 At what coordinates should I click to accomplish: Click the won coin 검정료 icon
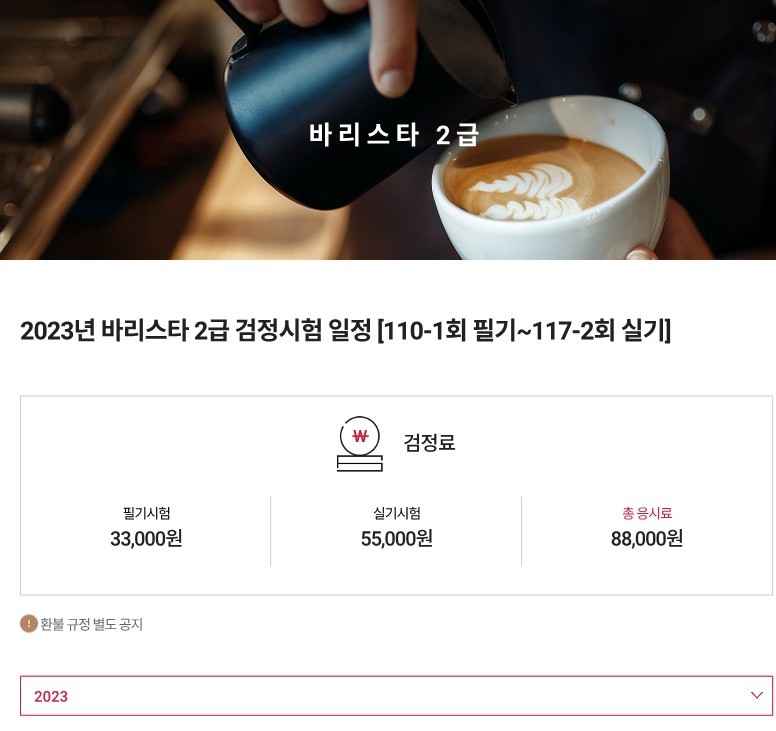(x=360, y=443)
